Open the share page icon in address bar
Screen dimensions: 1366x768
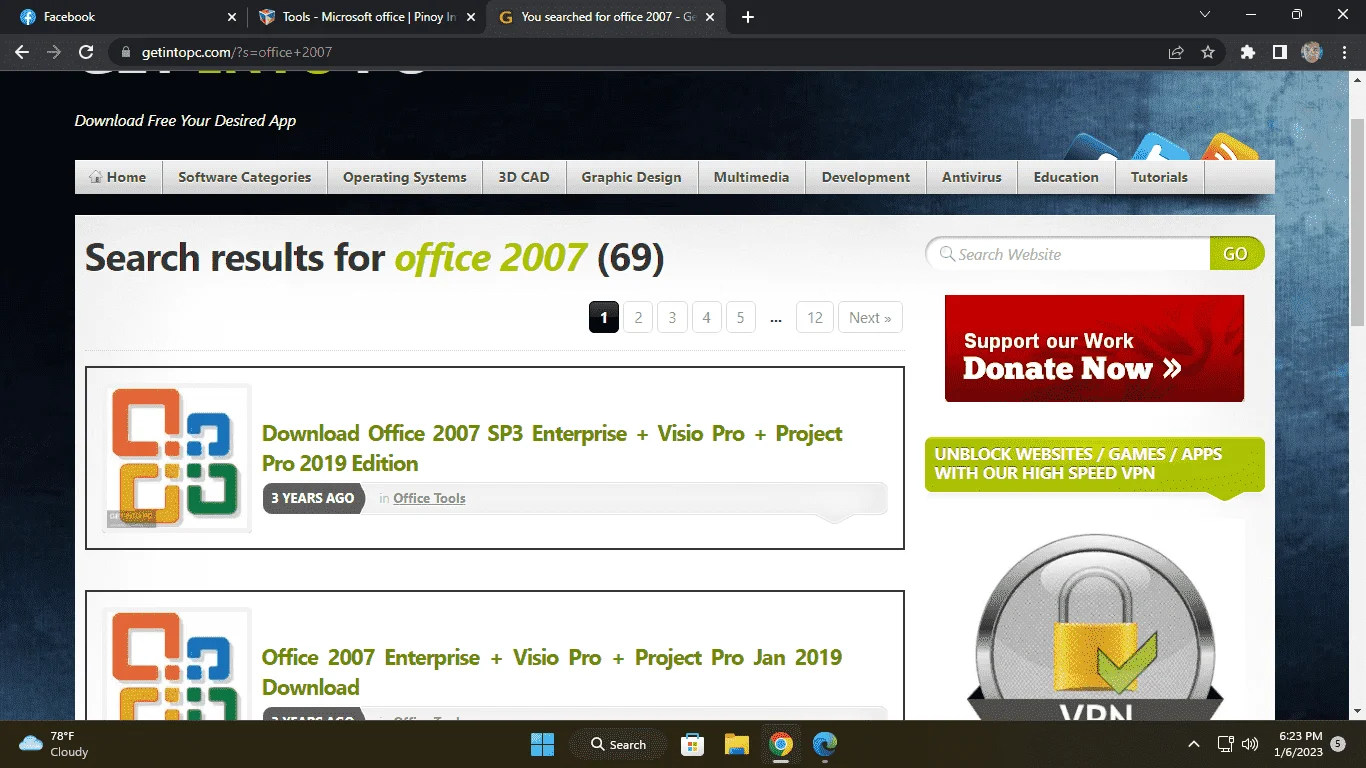[1176, 52]
